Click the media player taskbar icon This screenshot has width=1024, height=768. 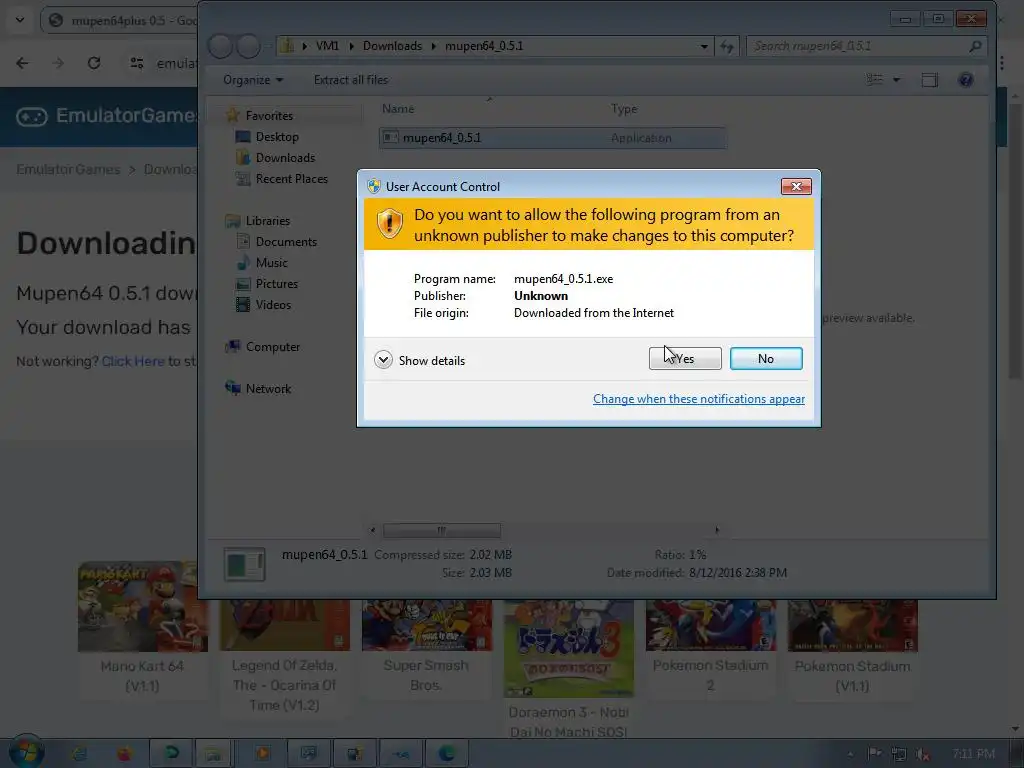263,754
